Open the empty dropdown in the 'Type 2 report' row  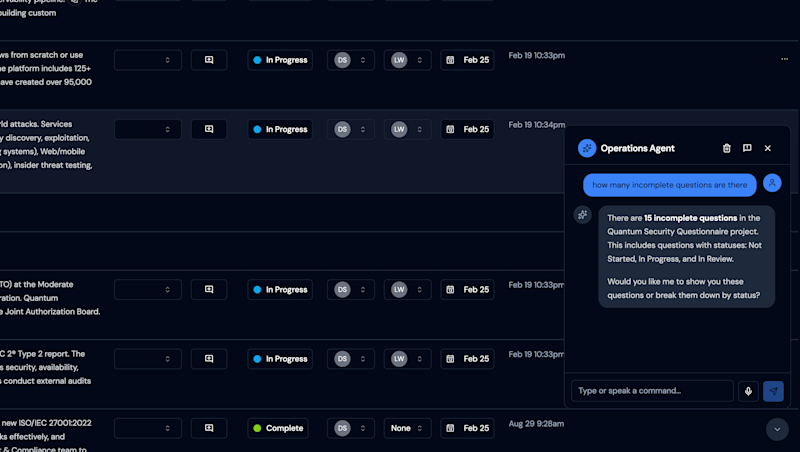148,359
